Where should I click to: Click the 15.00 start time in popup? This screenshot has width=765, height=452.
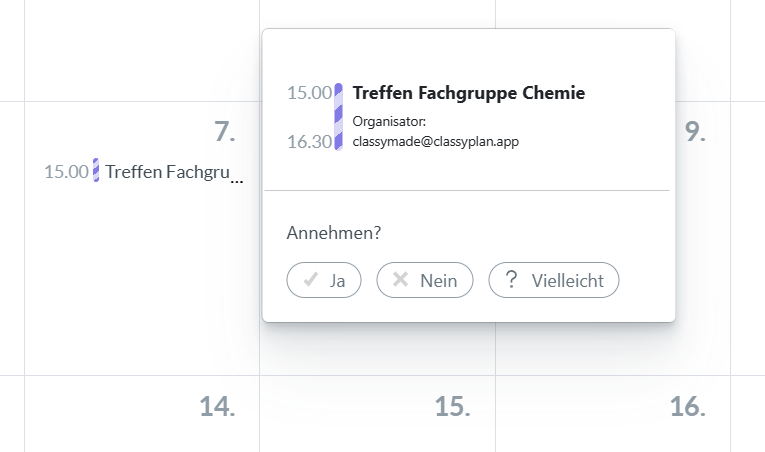coord(309,93)
